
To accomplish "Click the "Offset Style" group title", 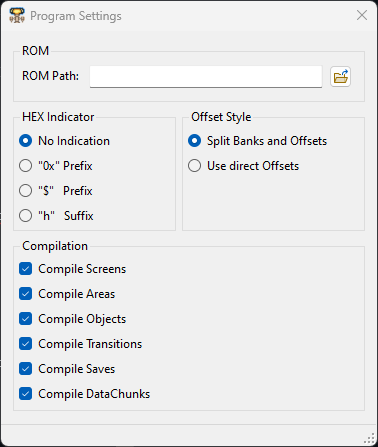I will [x=221, y=117].
